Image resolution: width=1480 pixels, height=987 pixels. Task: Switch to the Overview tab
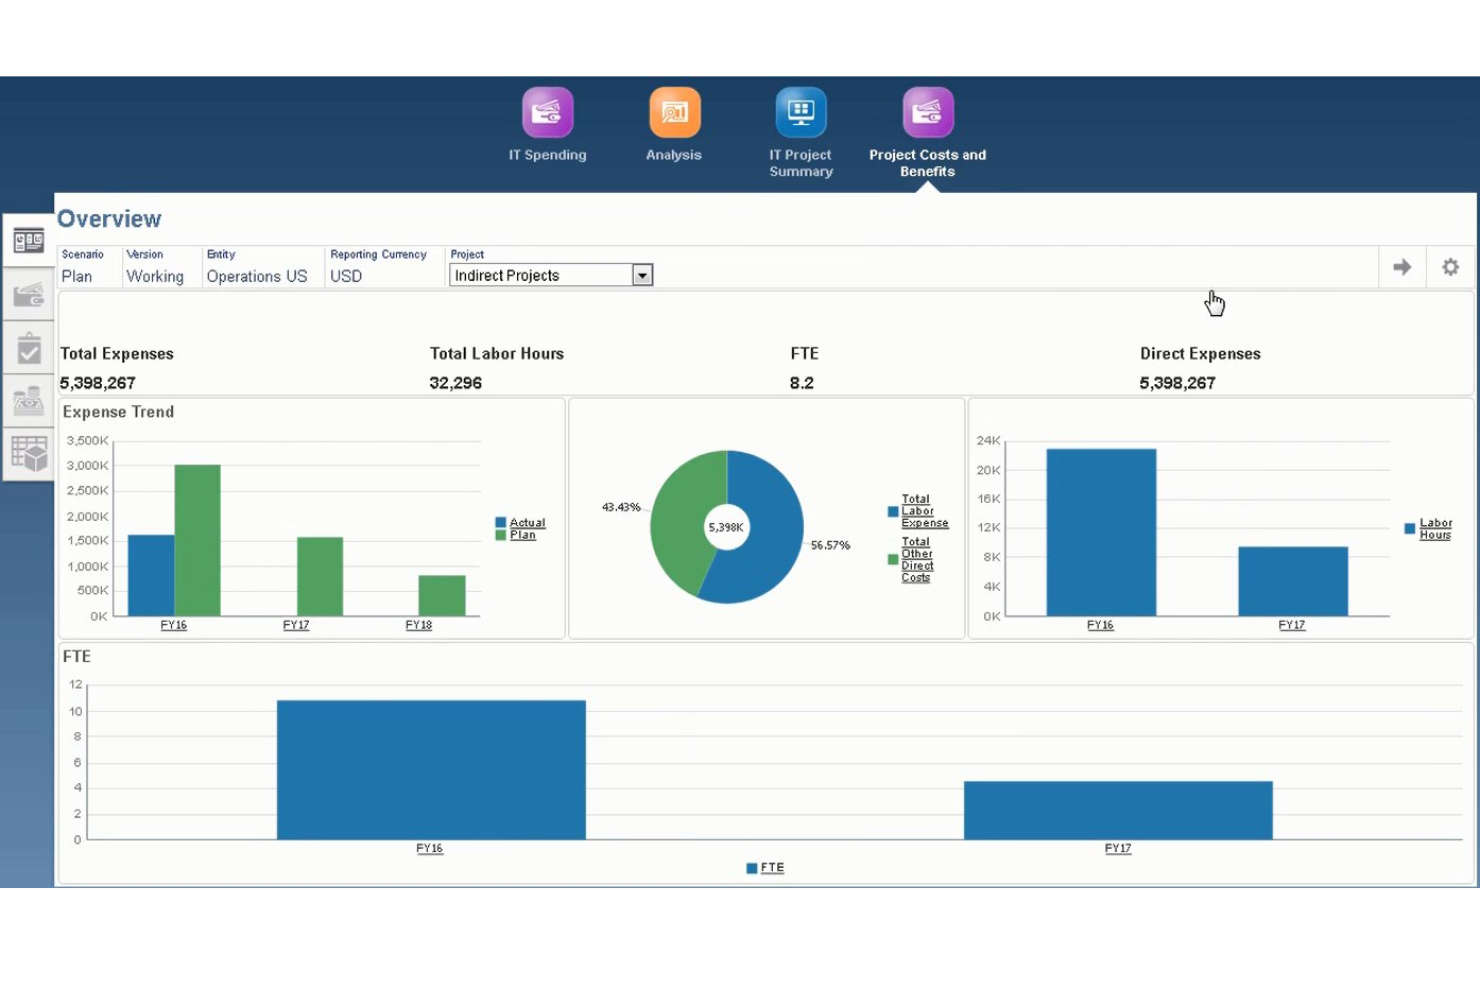(x=109, y=218)
